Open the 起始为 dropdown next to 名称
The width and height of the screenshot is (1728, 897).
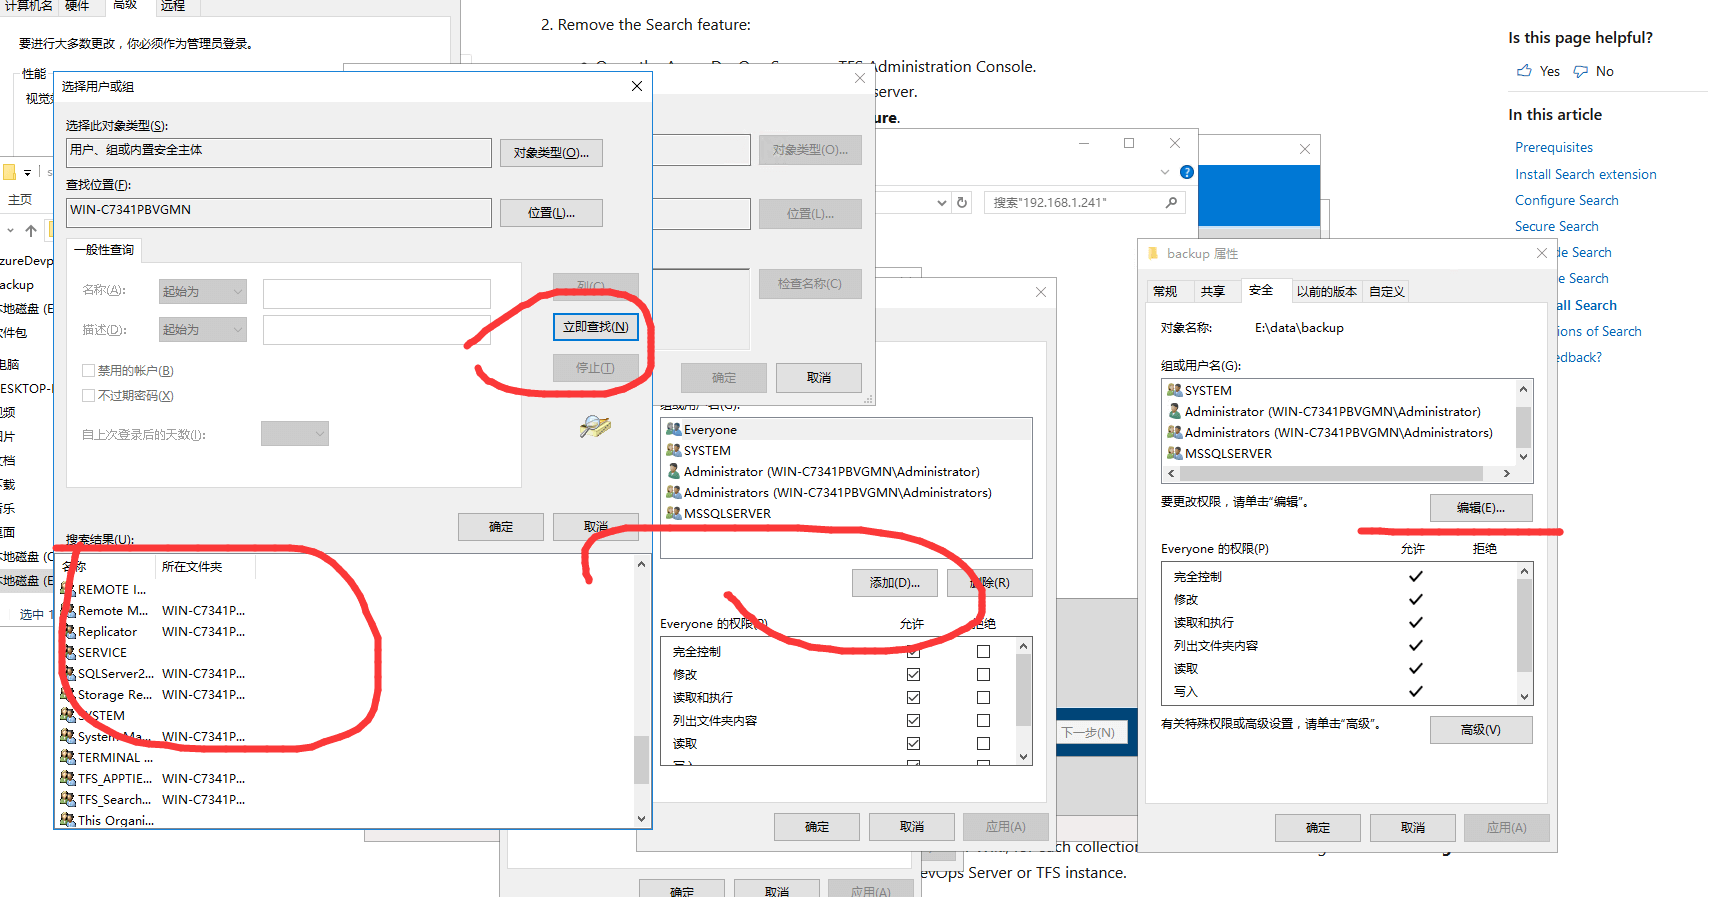202,292
